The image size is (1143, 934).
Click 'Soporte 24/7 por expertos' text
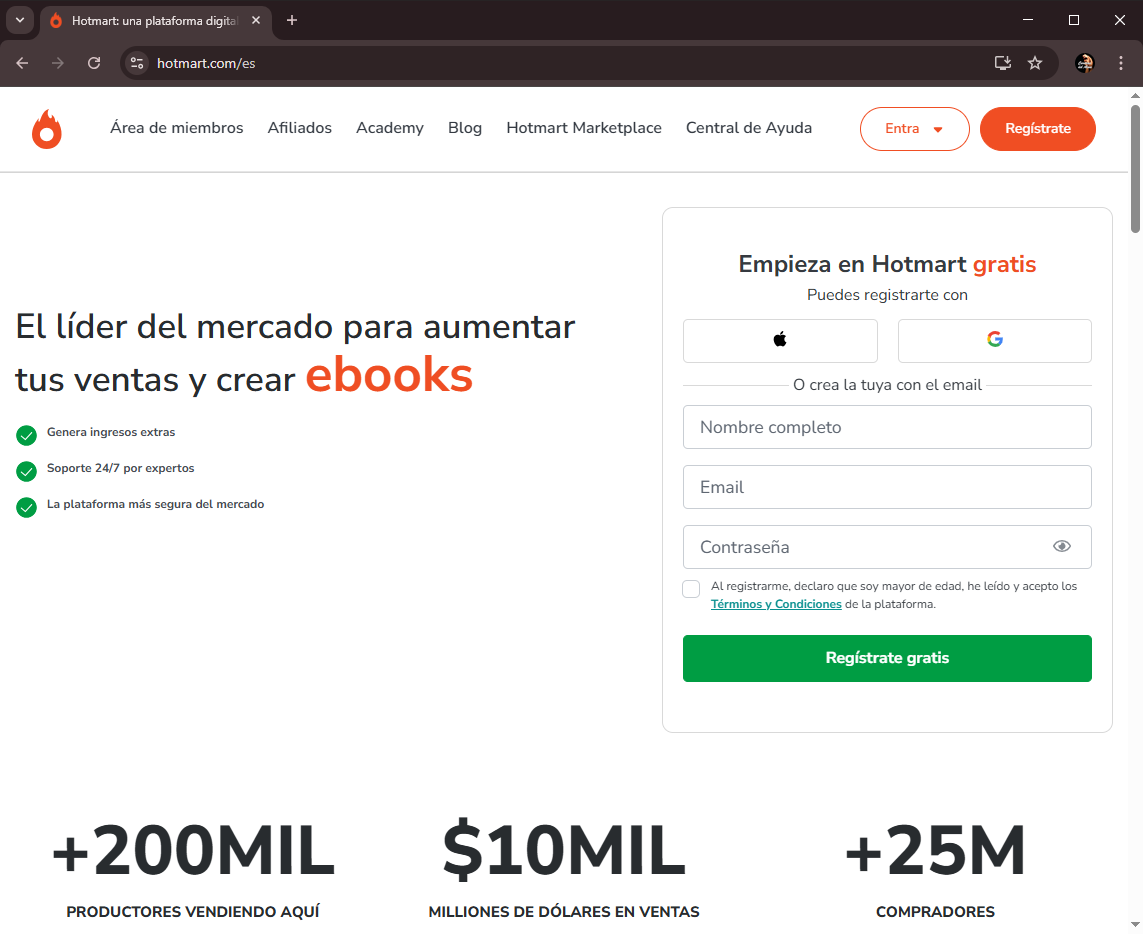120,468
